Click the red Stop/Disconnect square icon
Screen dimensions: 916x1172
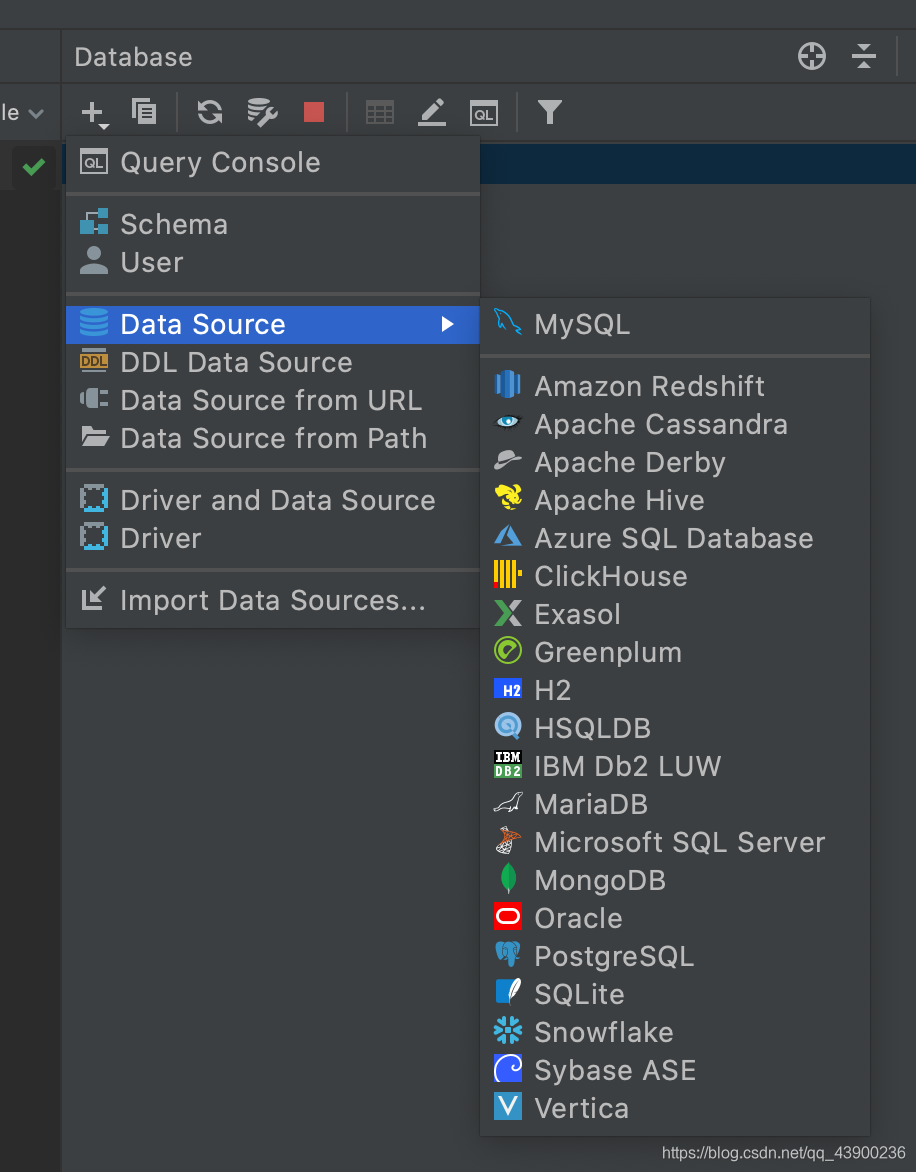[314, 112]
